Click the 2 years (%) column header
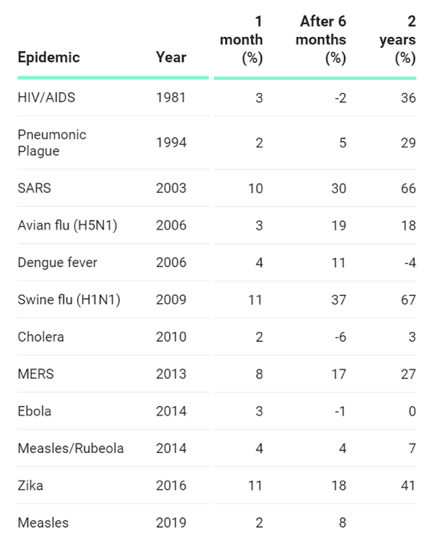The height and width of the screenshot is (535, 424). (397, 40)
